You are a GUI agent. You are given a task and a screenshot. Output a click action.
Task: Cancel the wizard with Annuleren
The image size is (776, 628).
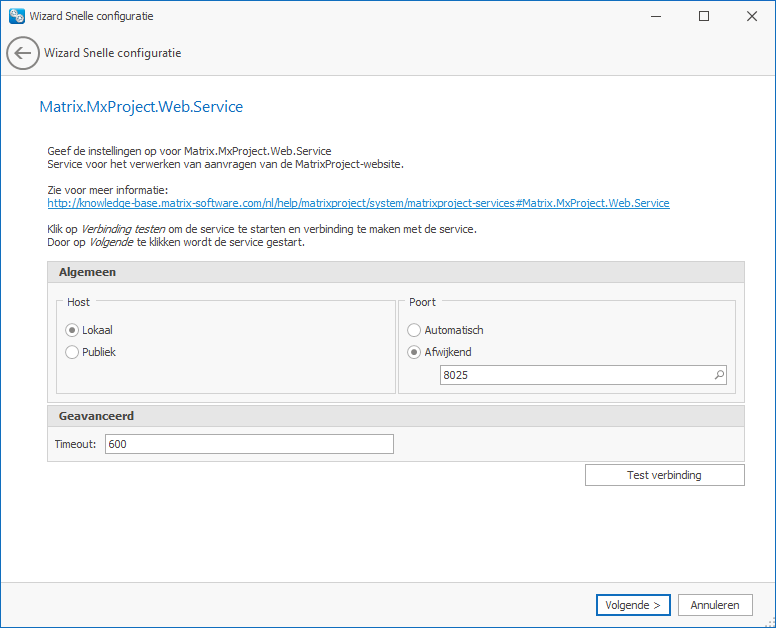coord(715,605)
